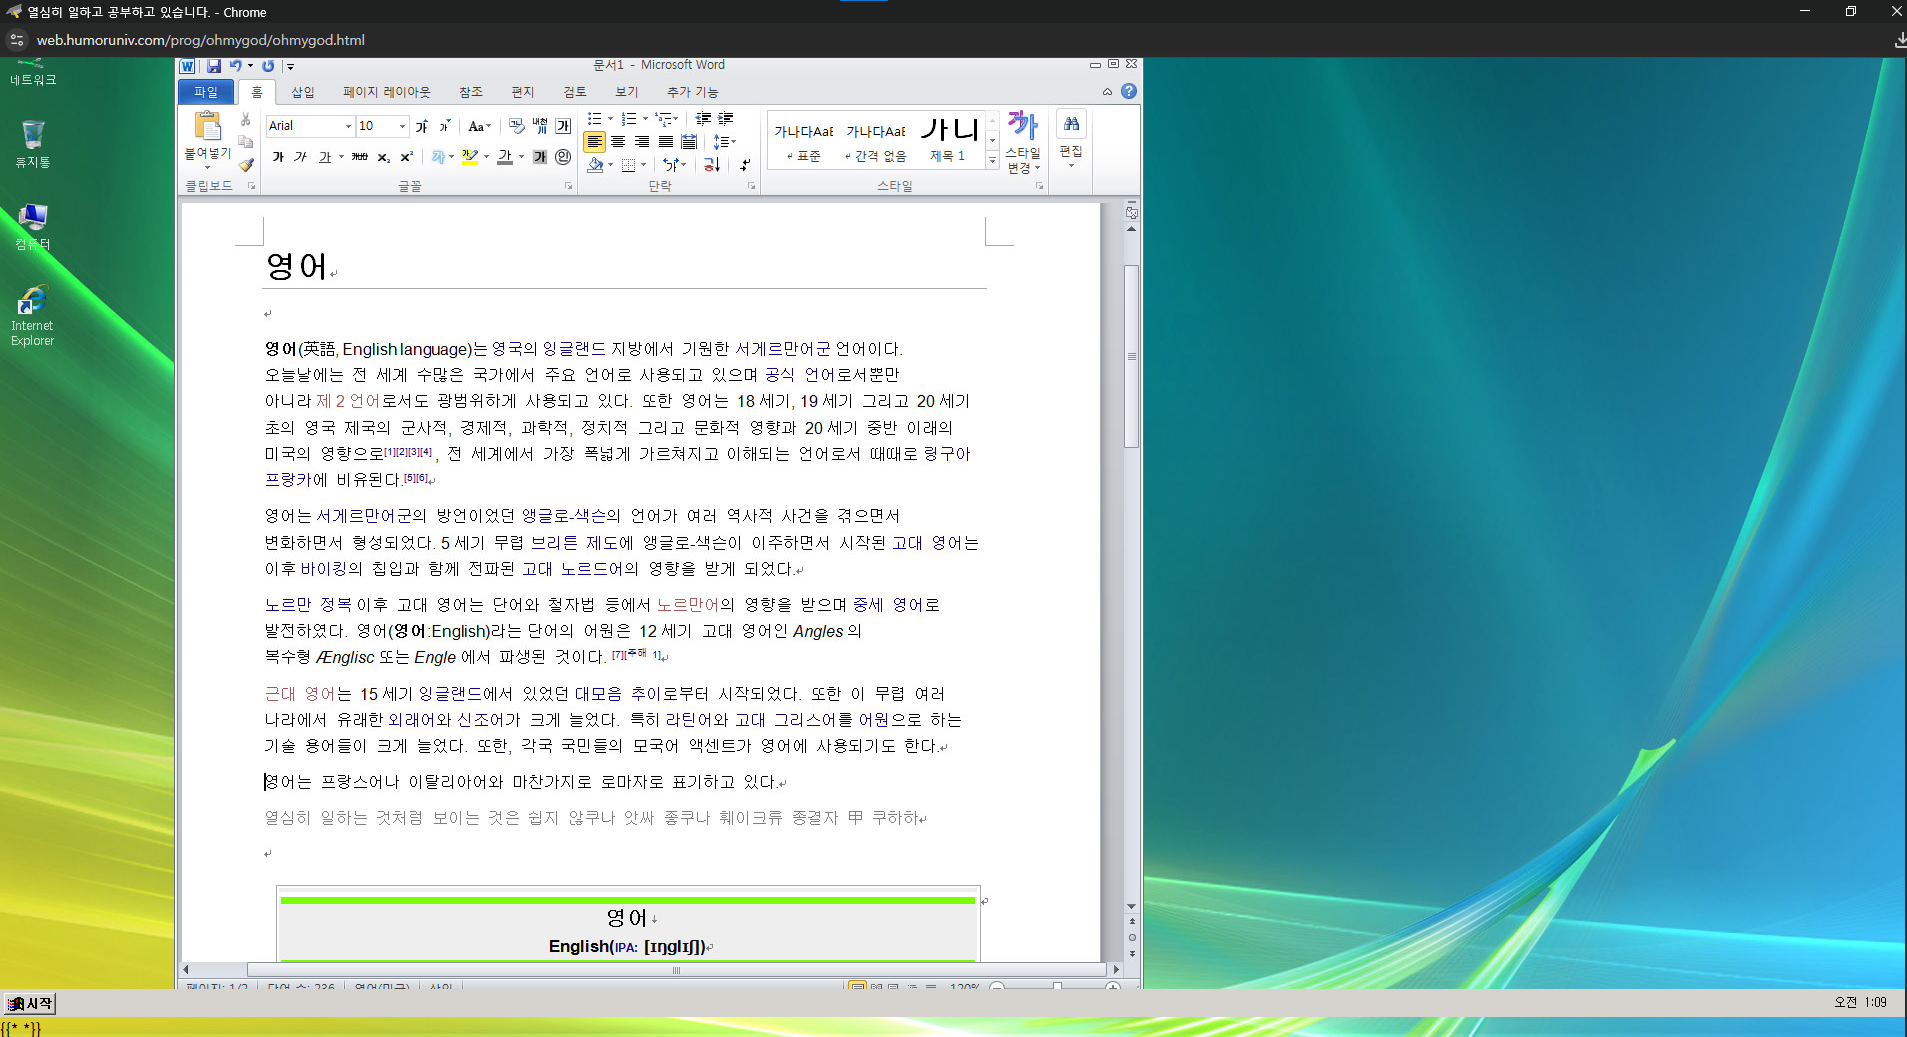Click the Subscript X₂ icon

[384, 157]
